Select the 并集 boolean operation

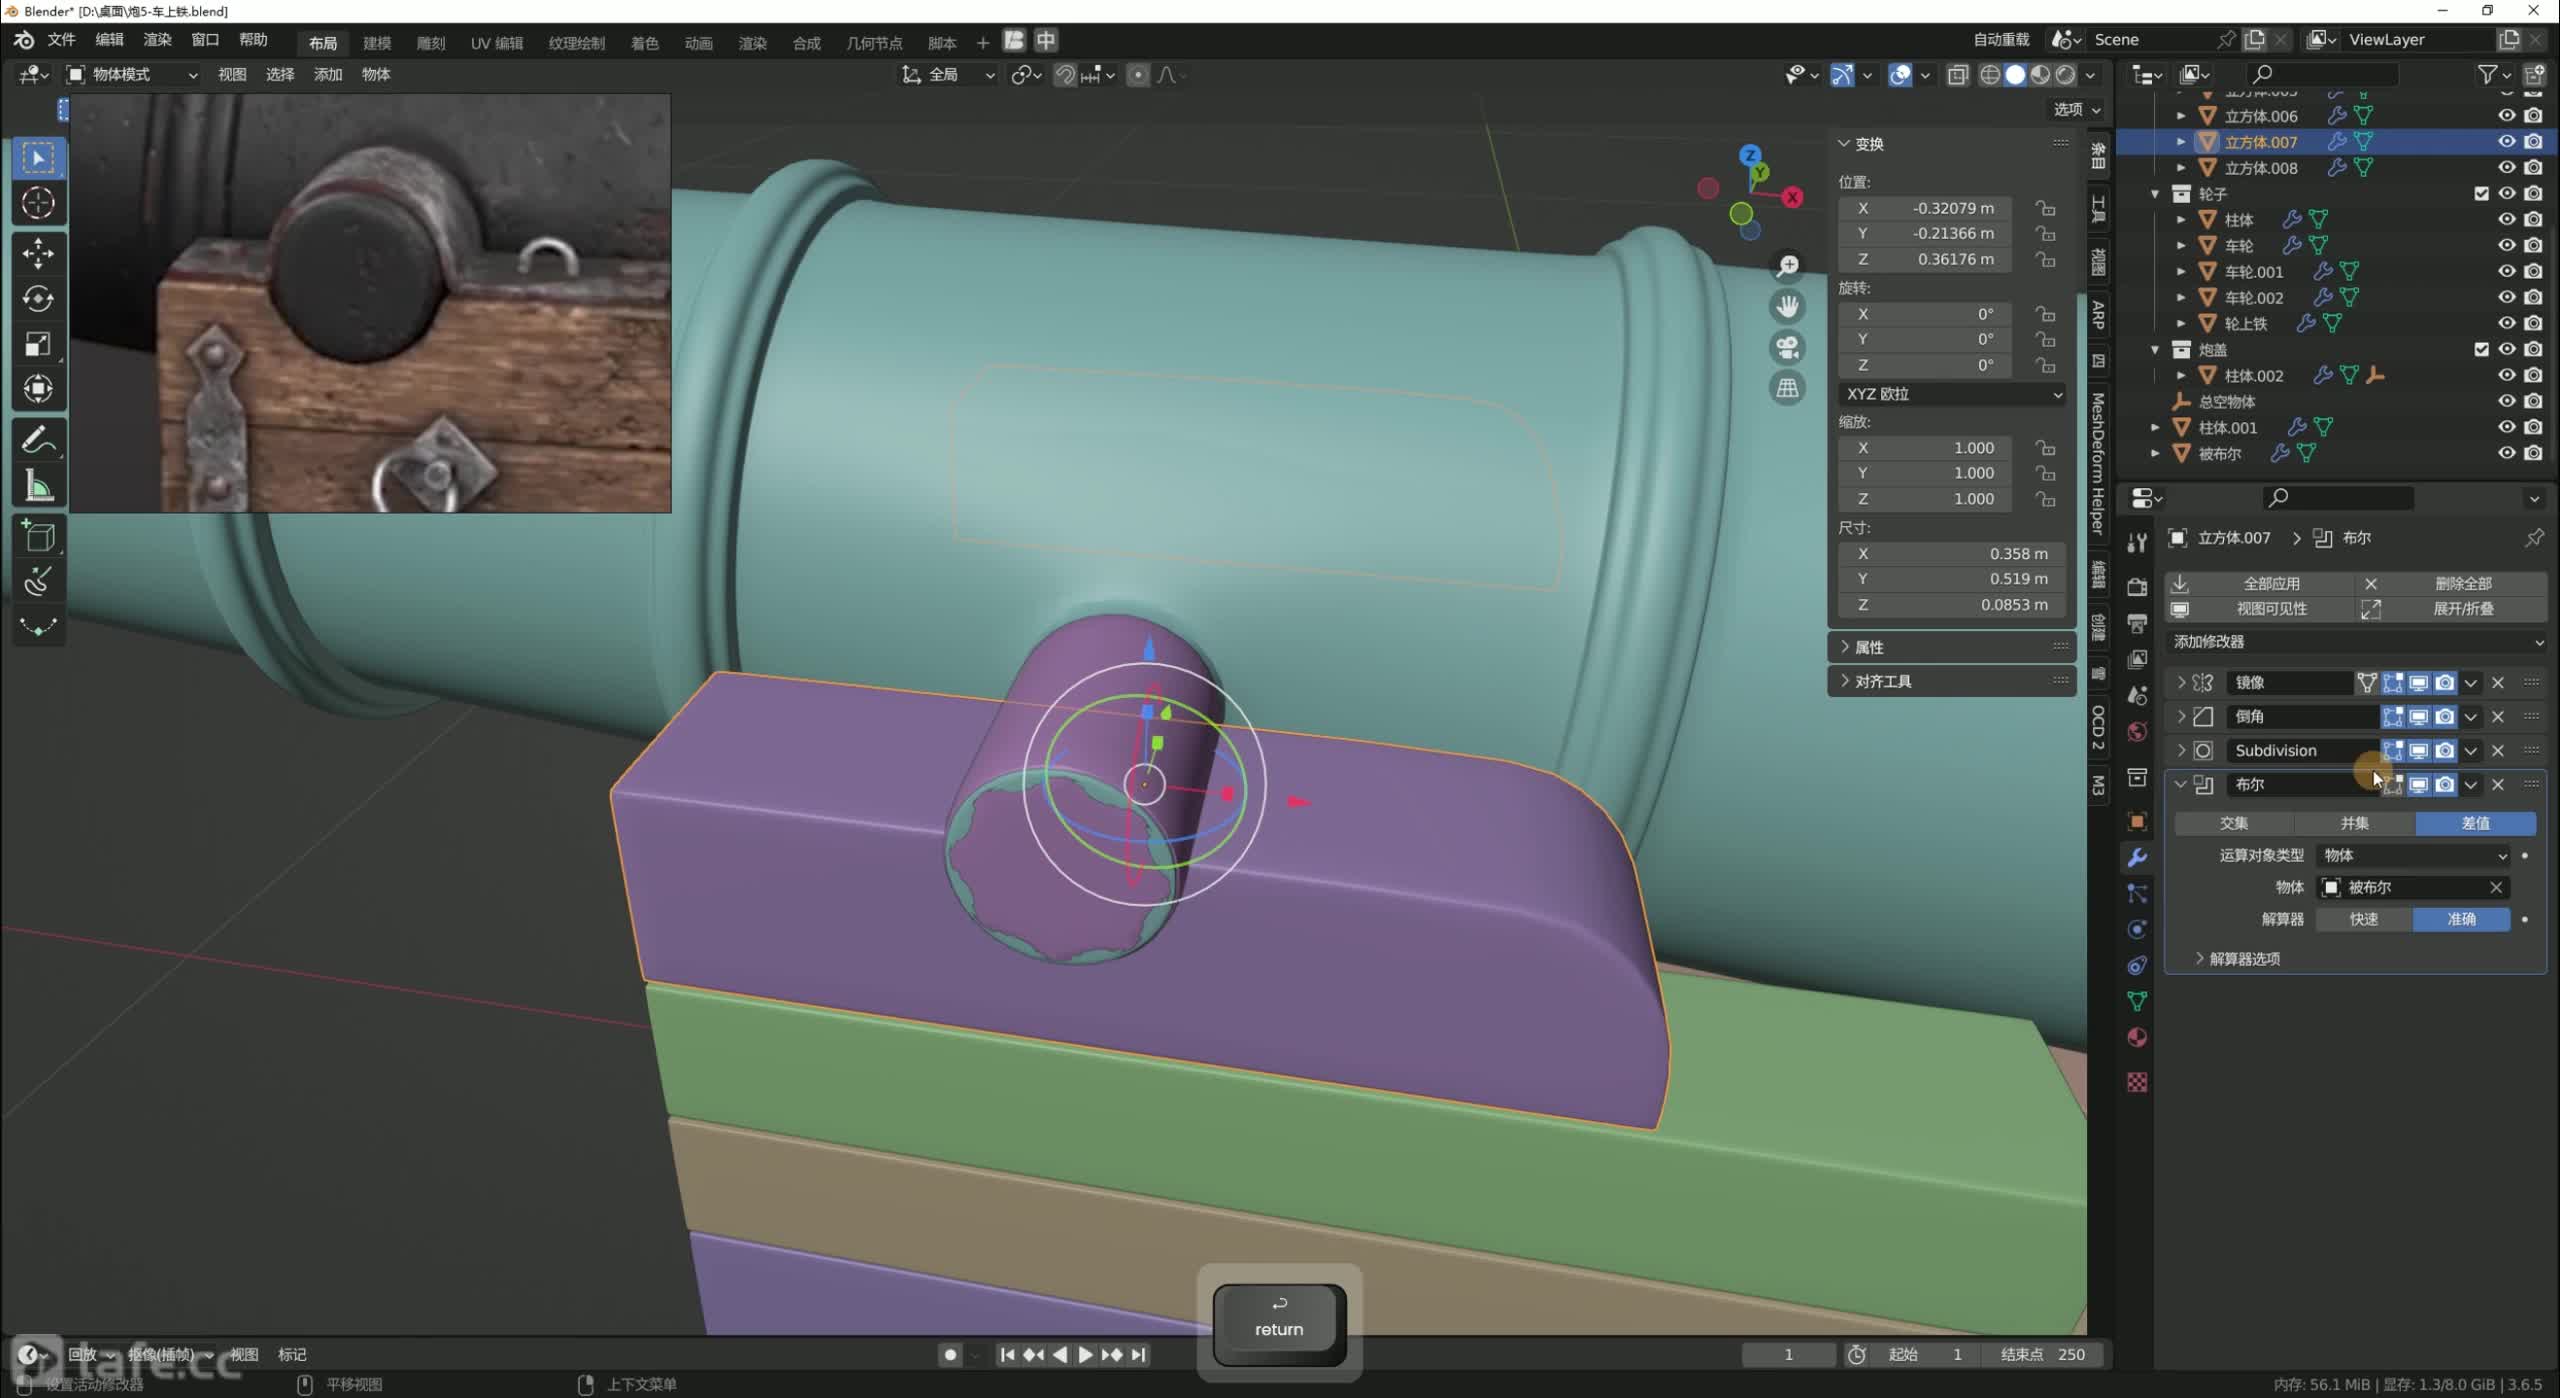tap(2354, 823)
